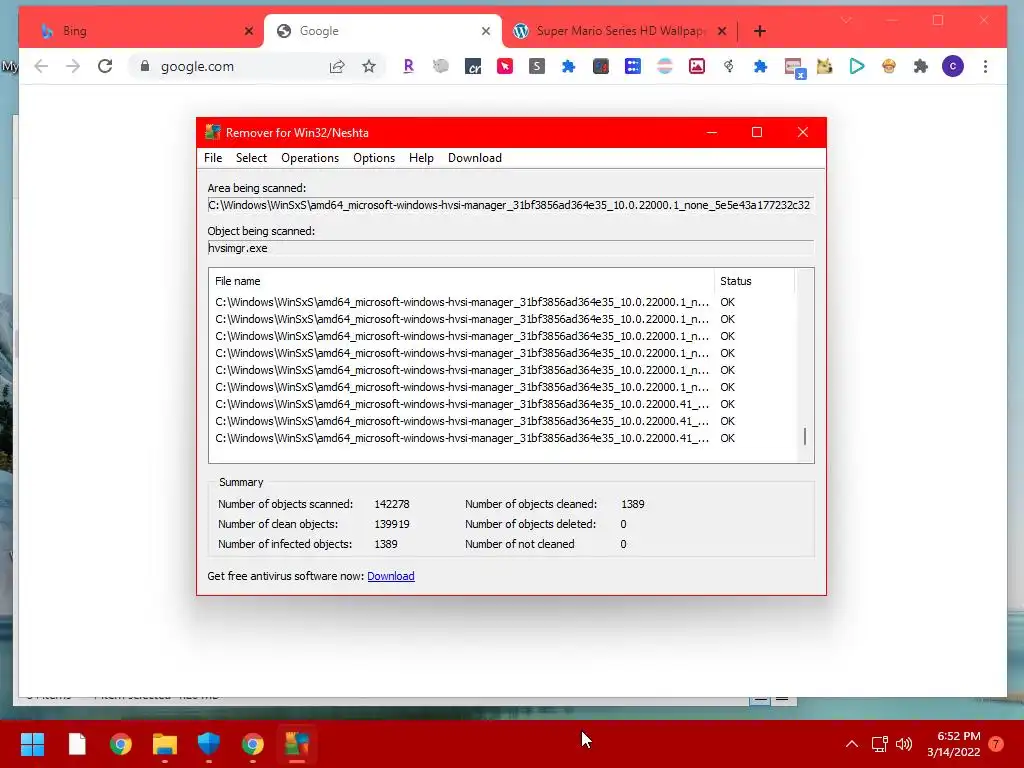Click the Chrome back arrow

pos(41,66)
